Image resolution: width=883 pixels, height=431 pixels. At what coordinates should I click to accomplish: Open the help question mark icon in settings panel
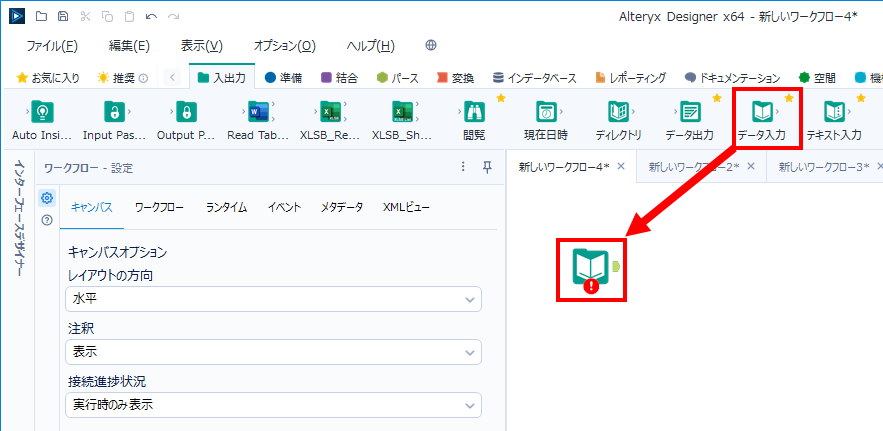pos(46,220)
